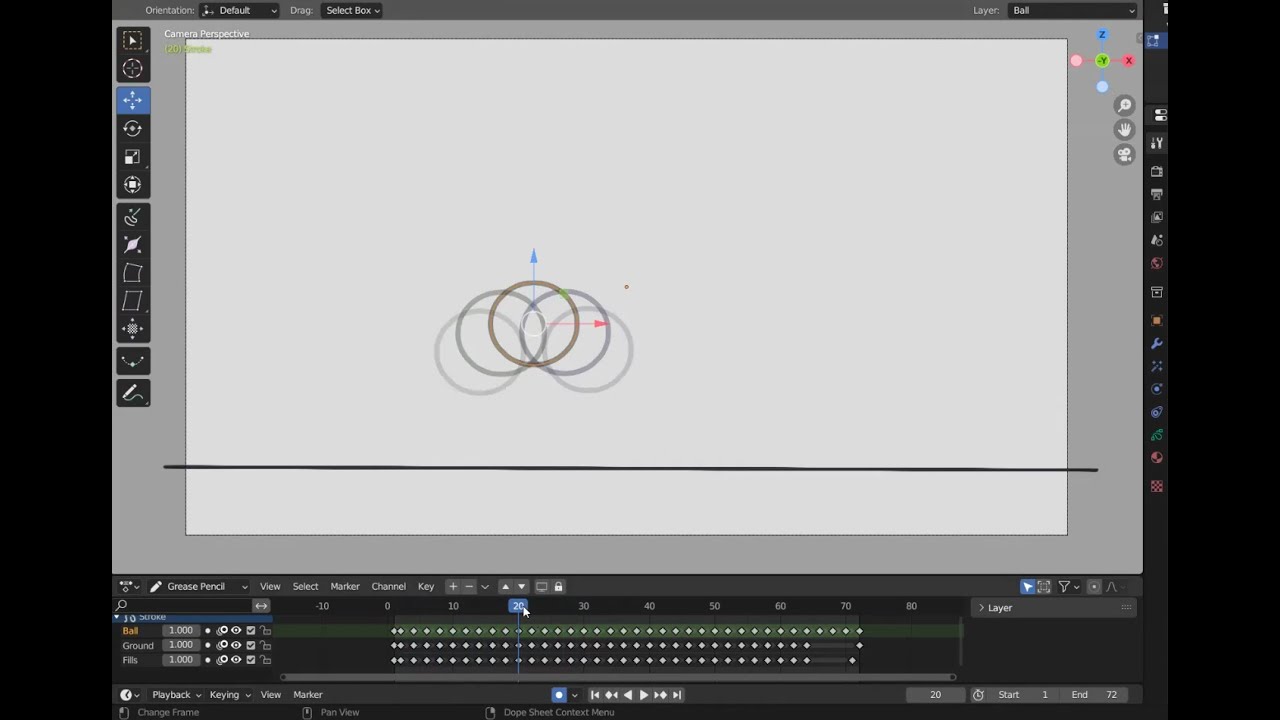The width and height of the screenshot is (1280, 720).
Task: Toggle the lock on the Ground layer
Action: click(266, 646)
